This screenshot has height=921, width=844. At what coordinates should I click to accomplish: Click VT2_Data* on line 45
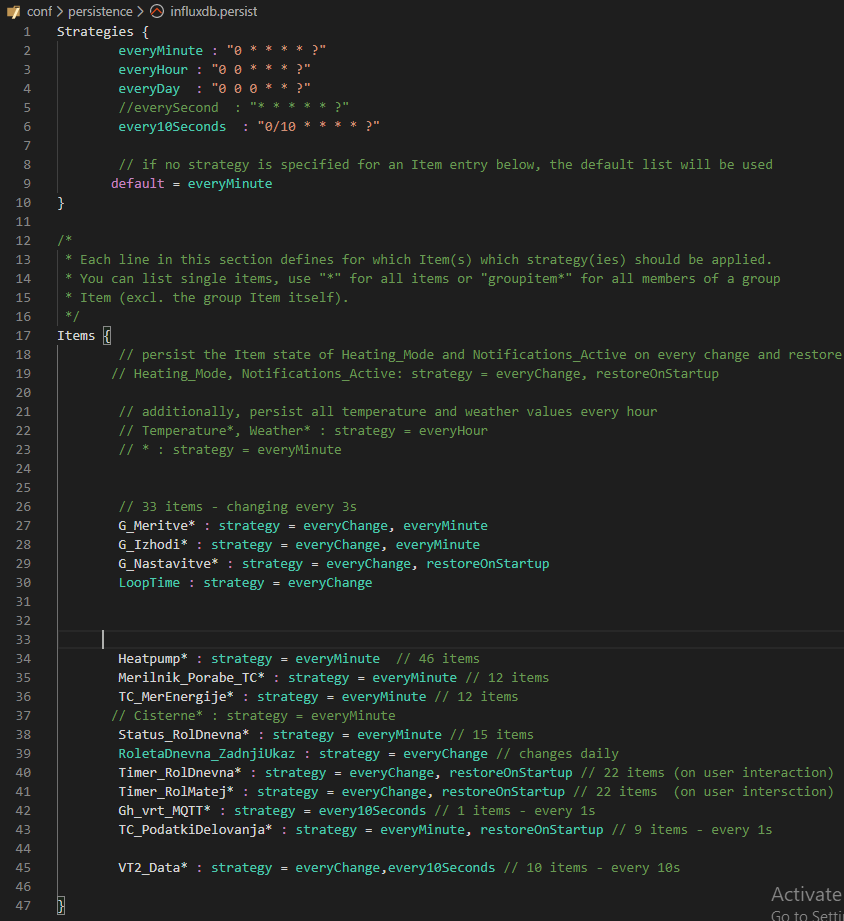153,868
